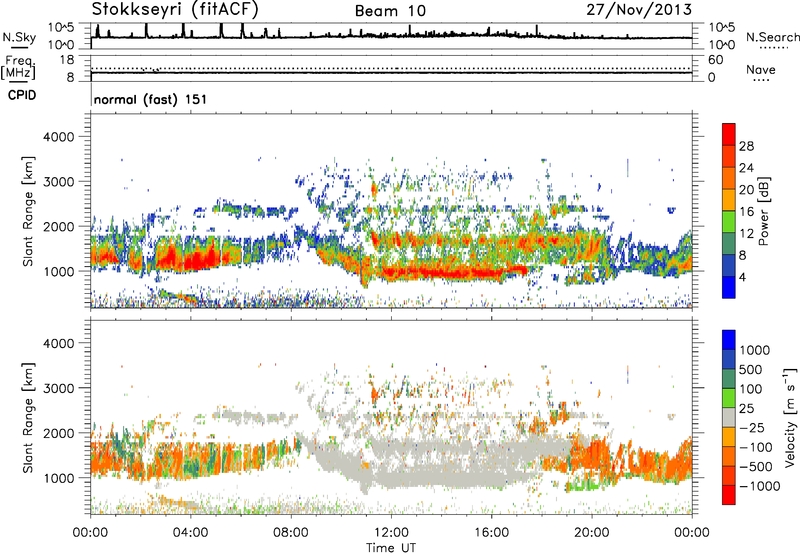Click the 'Freq. [MHz]' axis label
The width and height of the screenshot is (800, 554).
pos(18,67)
